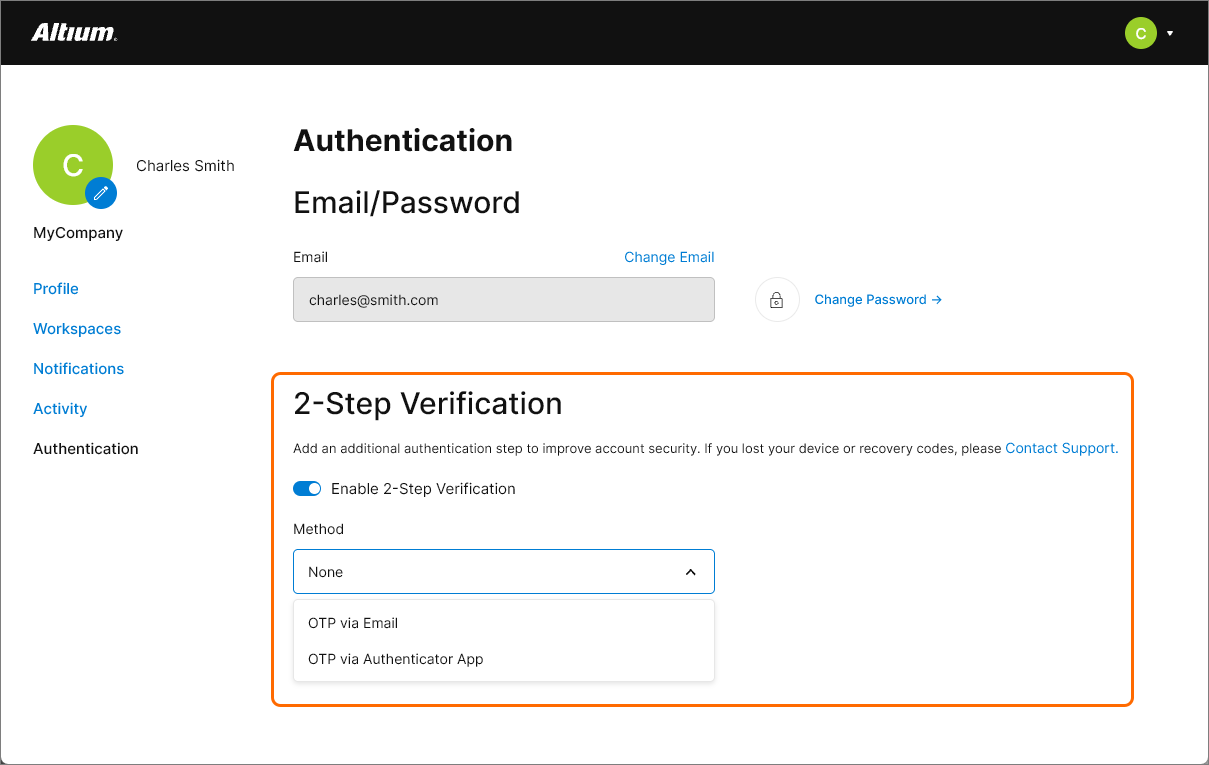Collapse the Method dropdown chevron
This screenshot has width=1209, height=765.
(x=690, y=572)
